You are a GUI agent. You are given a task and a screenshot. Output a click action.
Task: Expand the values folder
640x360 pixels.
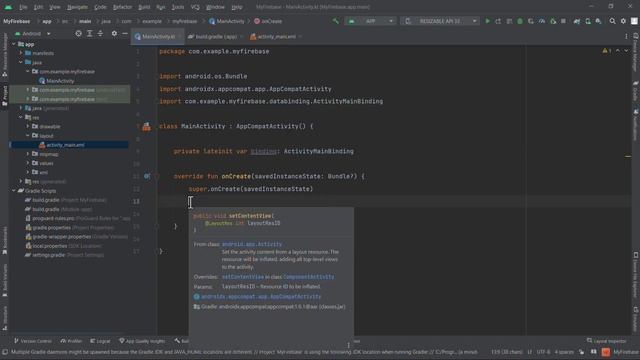(28, 163)
